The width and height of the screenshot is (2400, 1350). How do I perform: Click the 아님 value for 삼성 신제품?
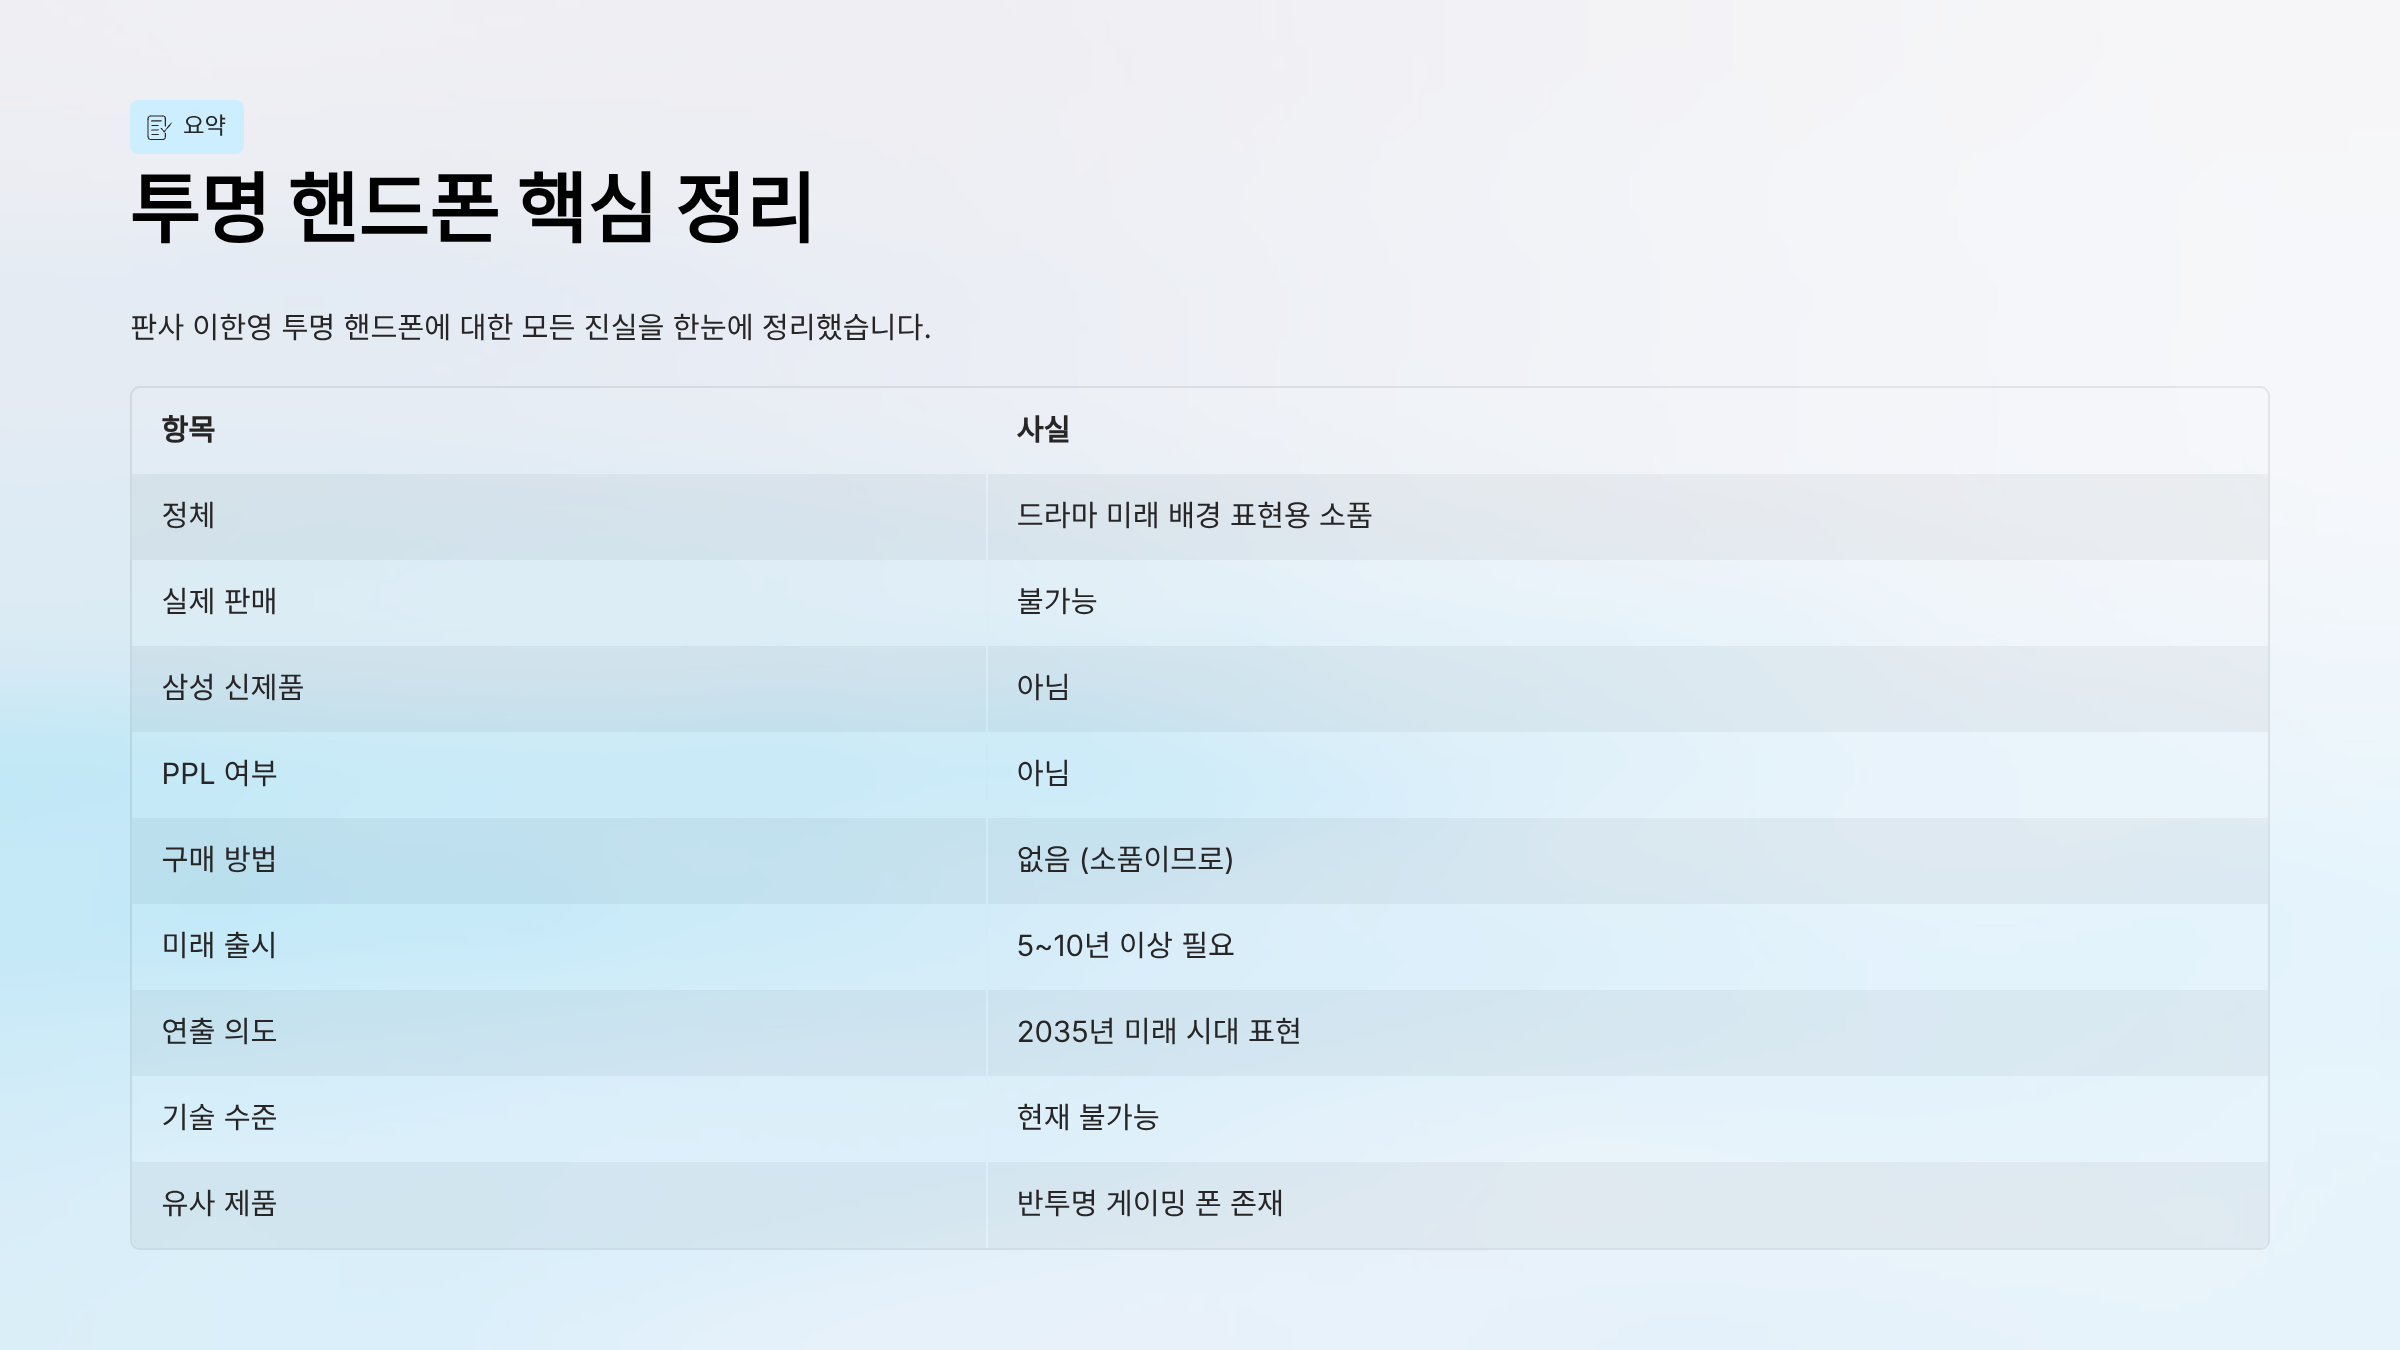pos(1043,687)
